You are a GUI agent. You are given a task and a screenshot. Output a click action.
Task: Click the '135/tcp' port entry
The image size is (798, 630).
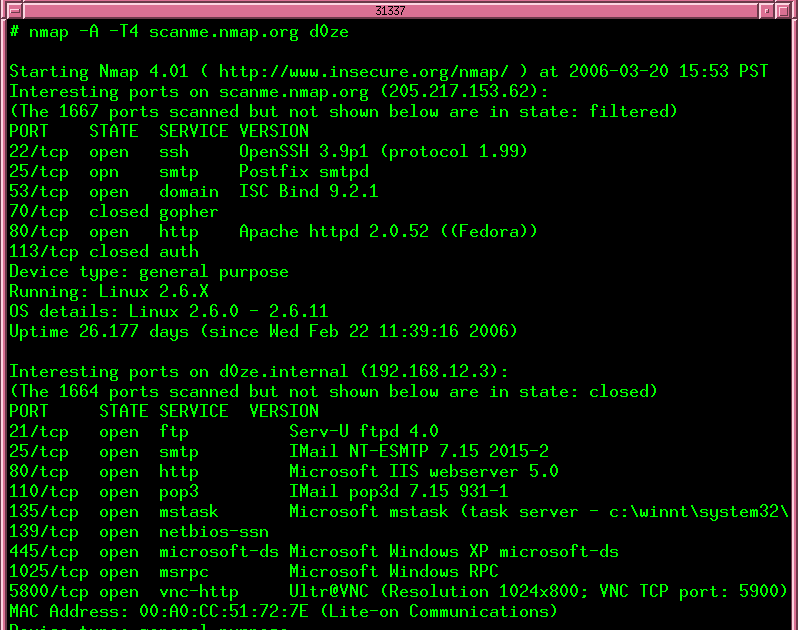point(44,511)
